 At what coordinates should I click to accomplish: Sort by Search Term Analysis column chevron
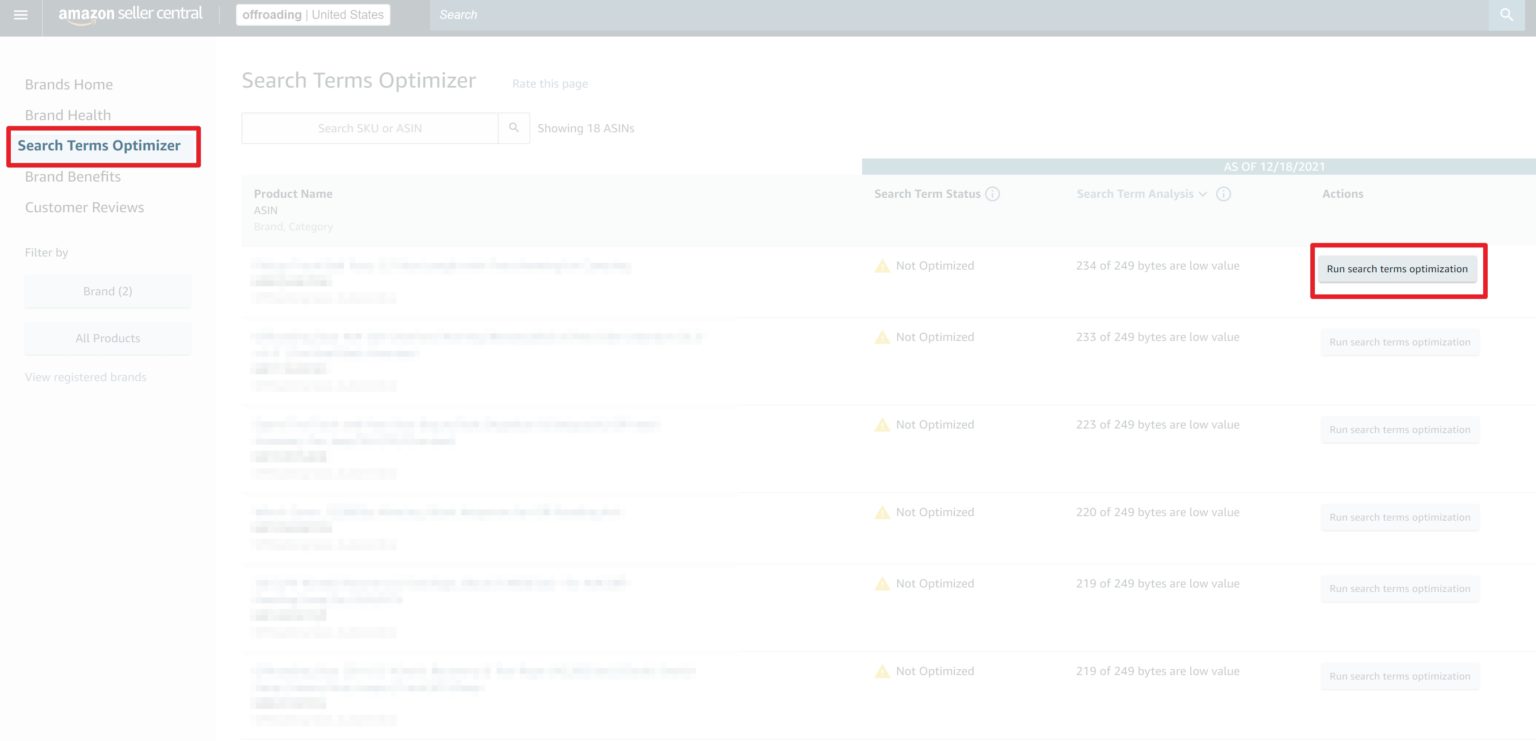click(x=1202, y=194)
